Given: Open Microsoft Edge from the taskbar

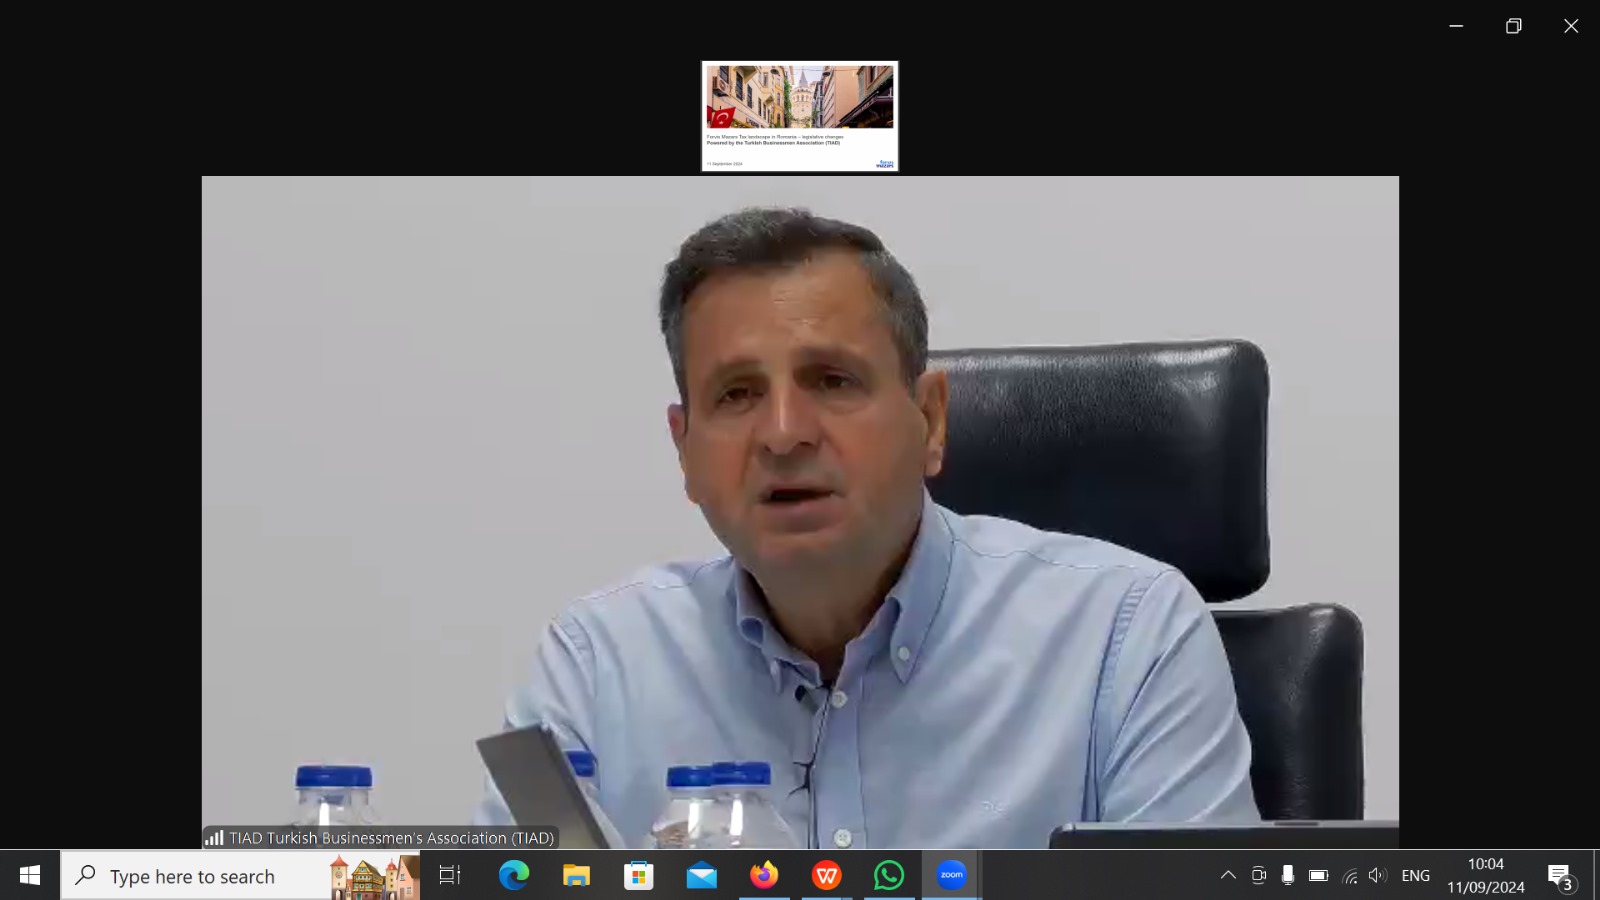Looking at the screenshot, I should [514, 875].
